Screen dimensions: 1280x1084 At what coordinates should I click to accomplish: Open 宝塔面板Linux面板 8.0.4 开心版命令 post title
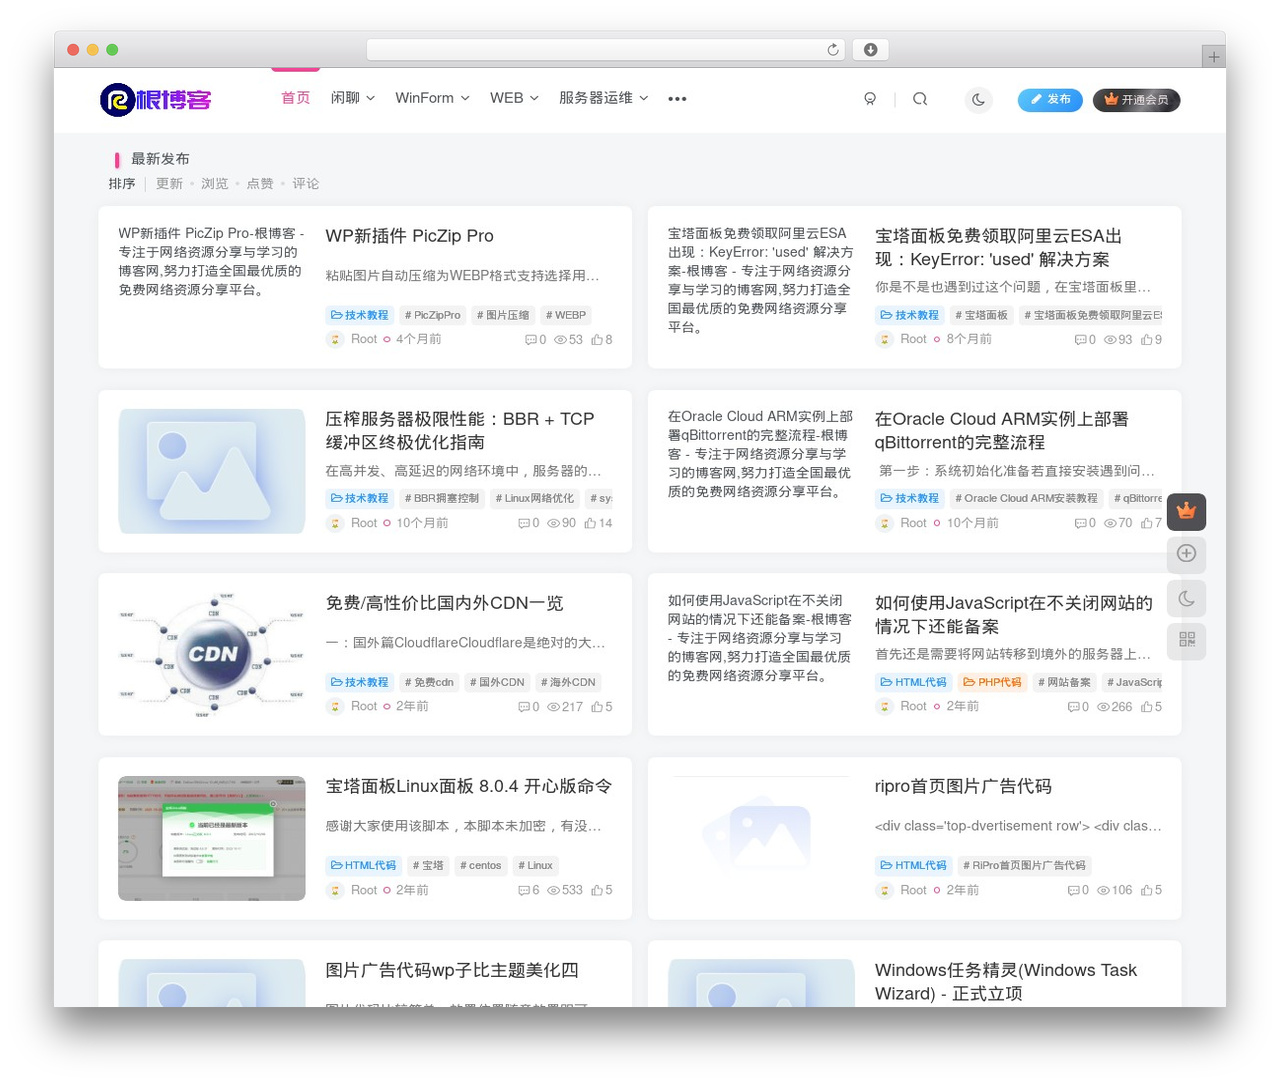click(x=468, y=787)
